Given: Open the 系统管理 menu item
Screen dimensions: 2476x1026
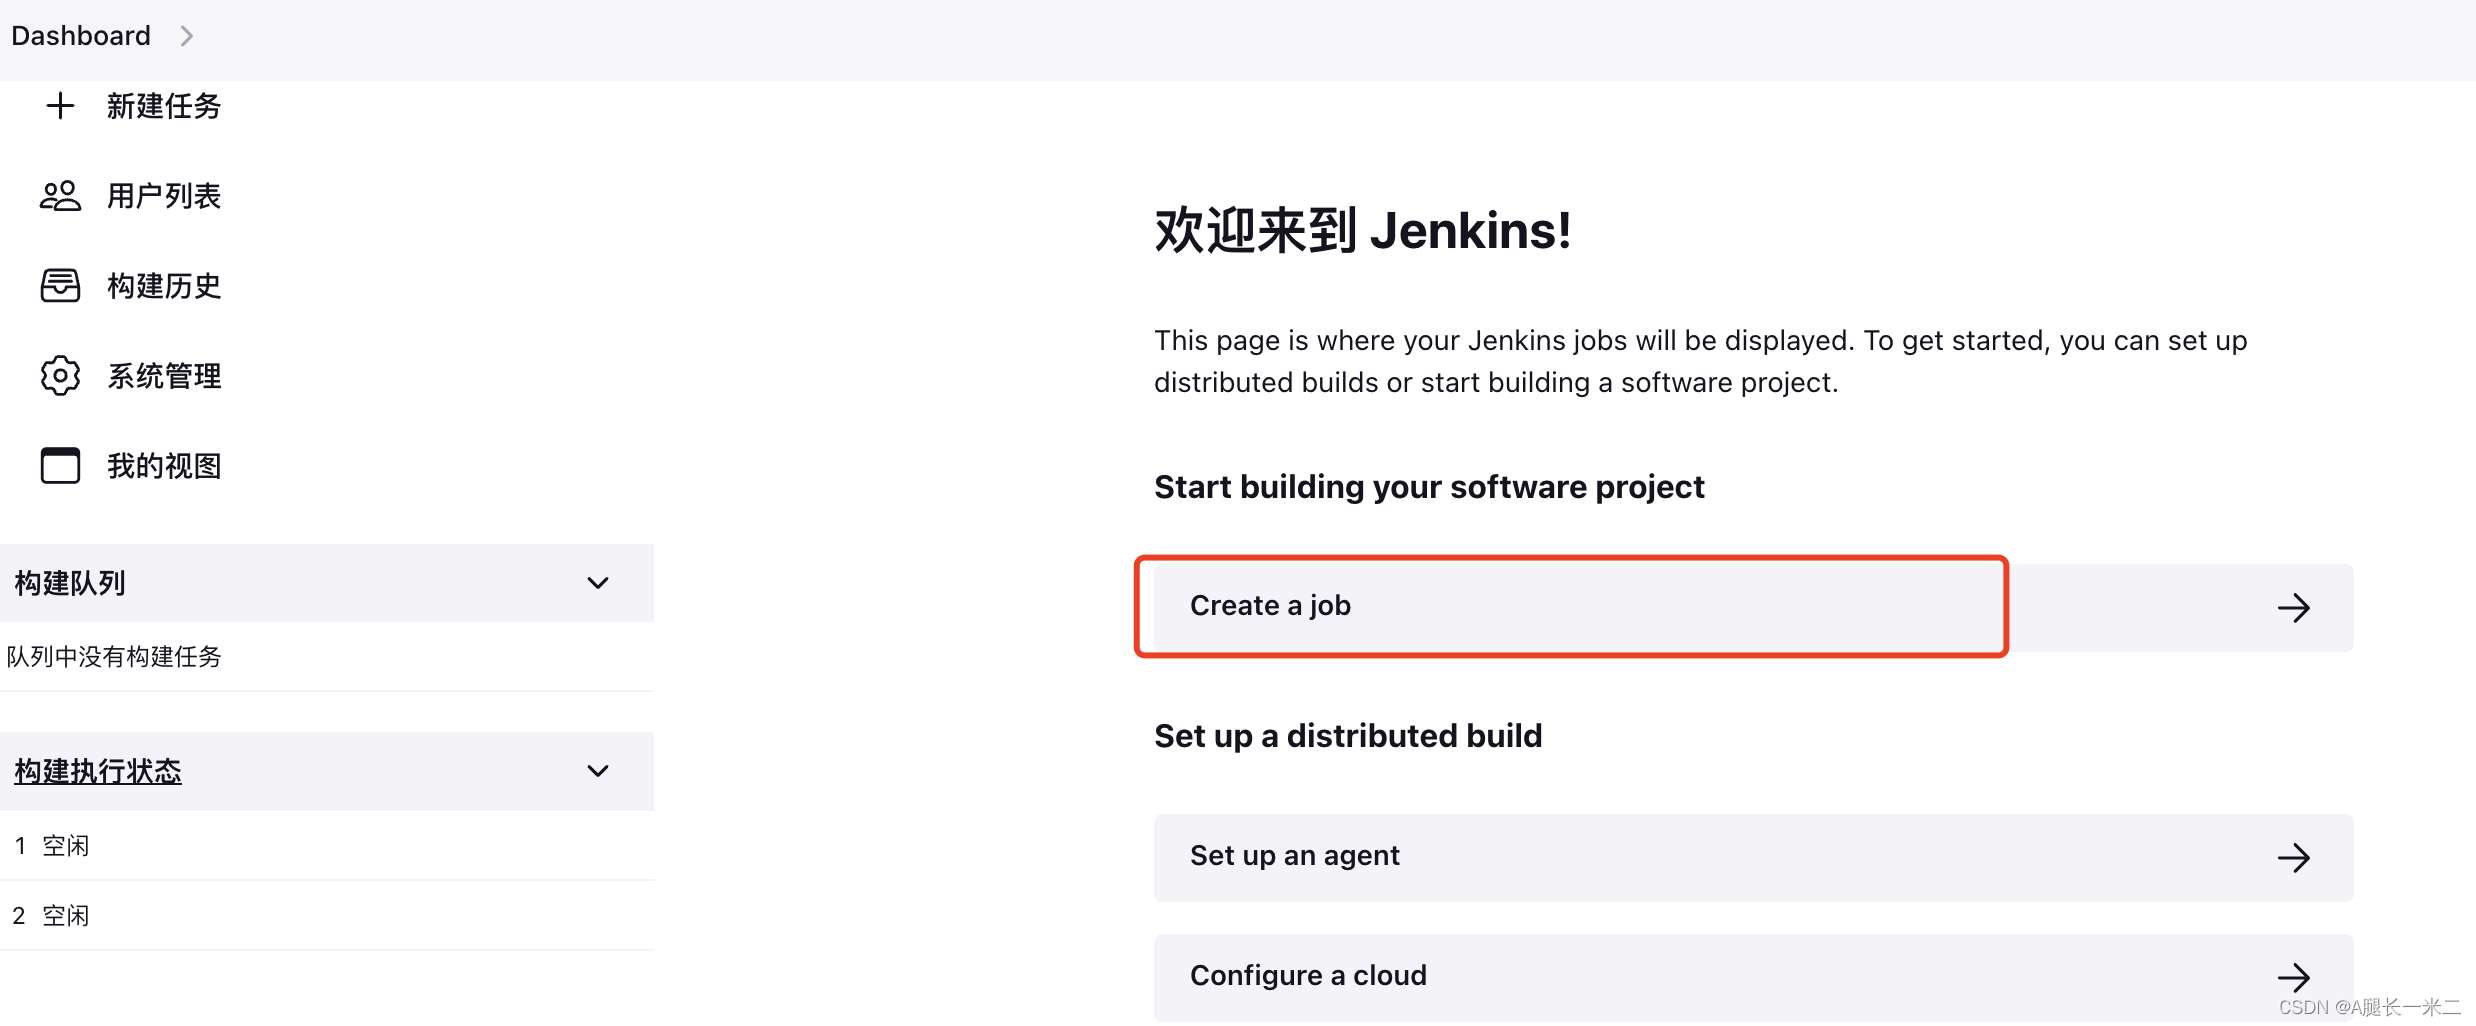Looking at the screenshot, I should point(164,376).
